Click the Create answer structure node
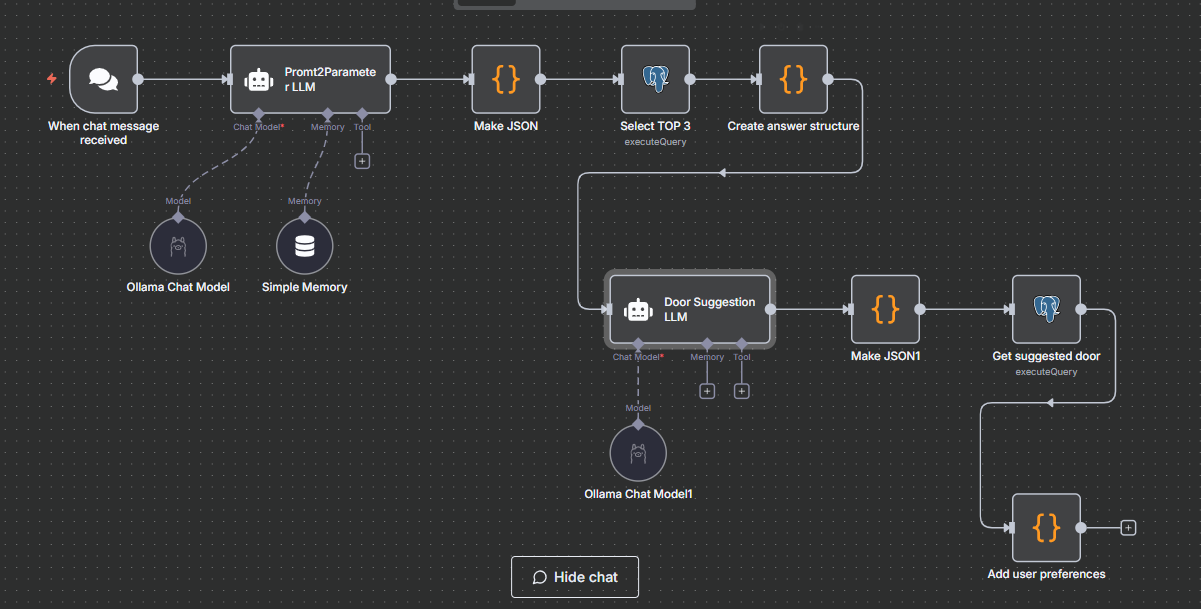1201x609 pixels. click(x=793, y=79)
